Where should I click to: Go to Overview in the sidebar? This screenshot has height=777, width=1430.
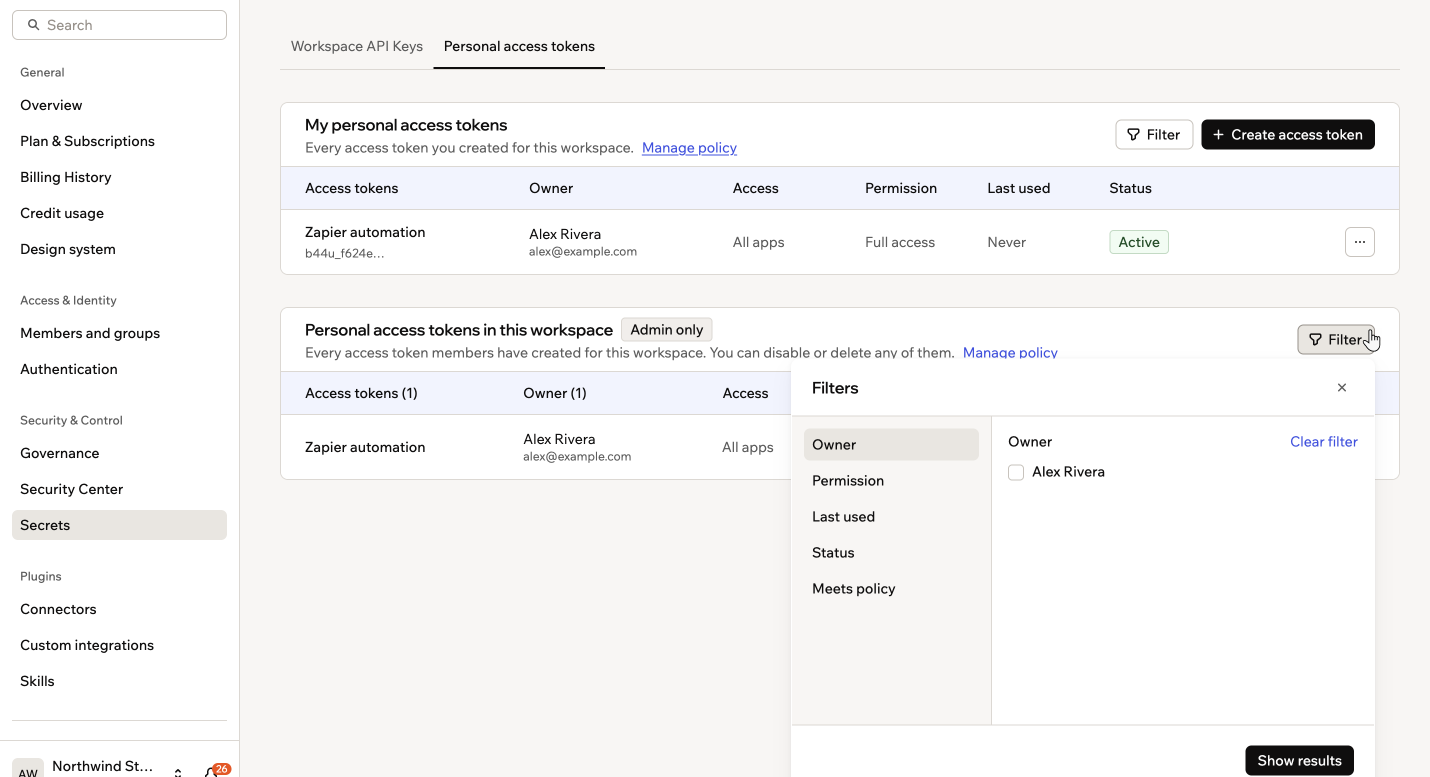click(119, 105)
